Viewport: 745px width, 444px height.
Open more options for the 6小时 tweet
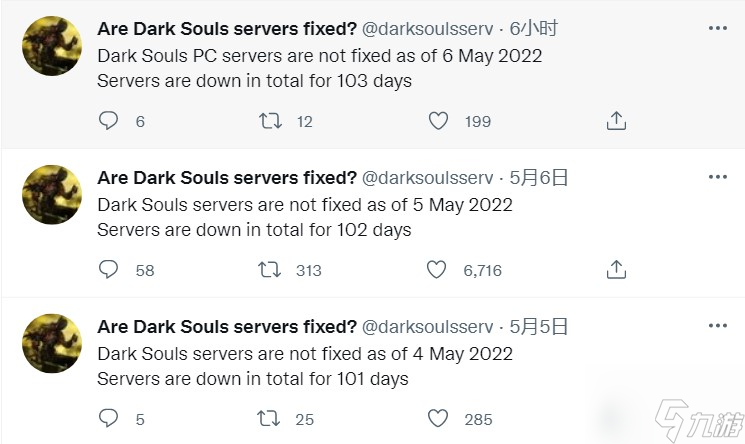pos(717,28)
